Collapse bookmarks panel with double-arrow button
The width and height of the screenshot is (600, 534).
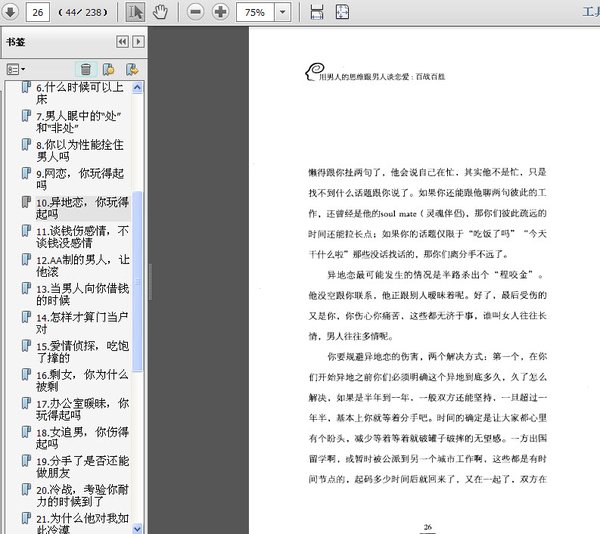tap(122, 41)
